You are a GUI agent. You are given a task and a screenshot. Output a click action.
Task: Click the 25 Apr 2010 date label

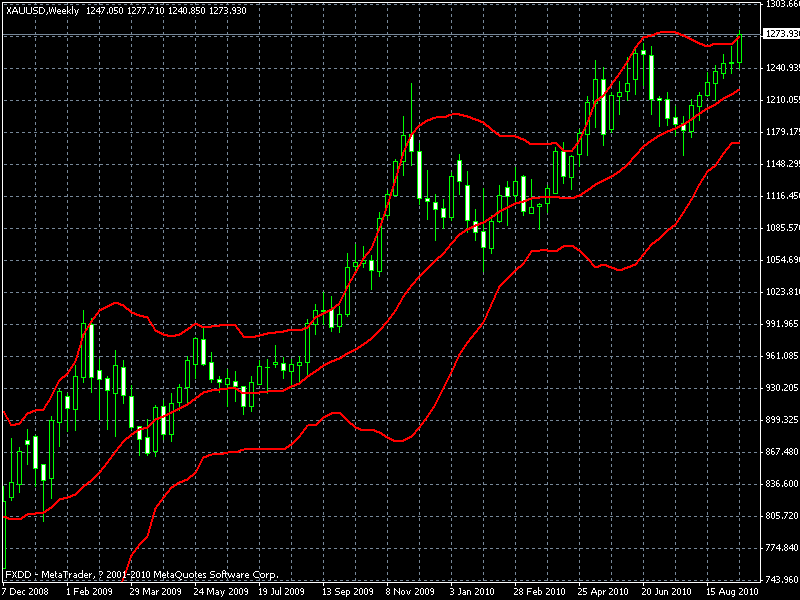click(603, 592)
